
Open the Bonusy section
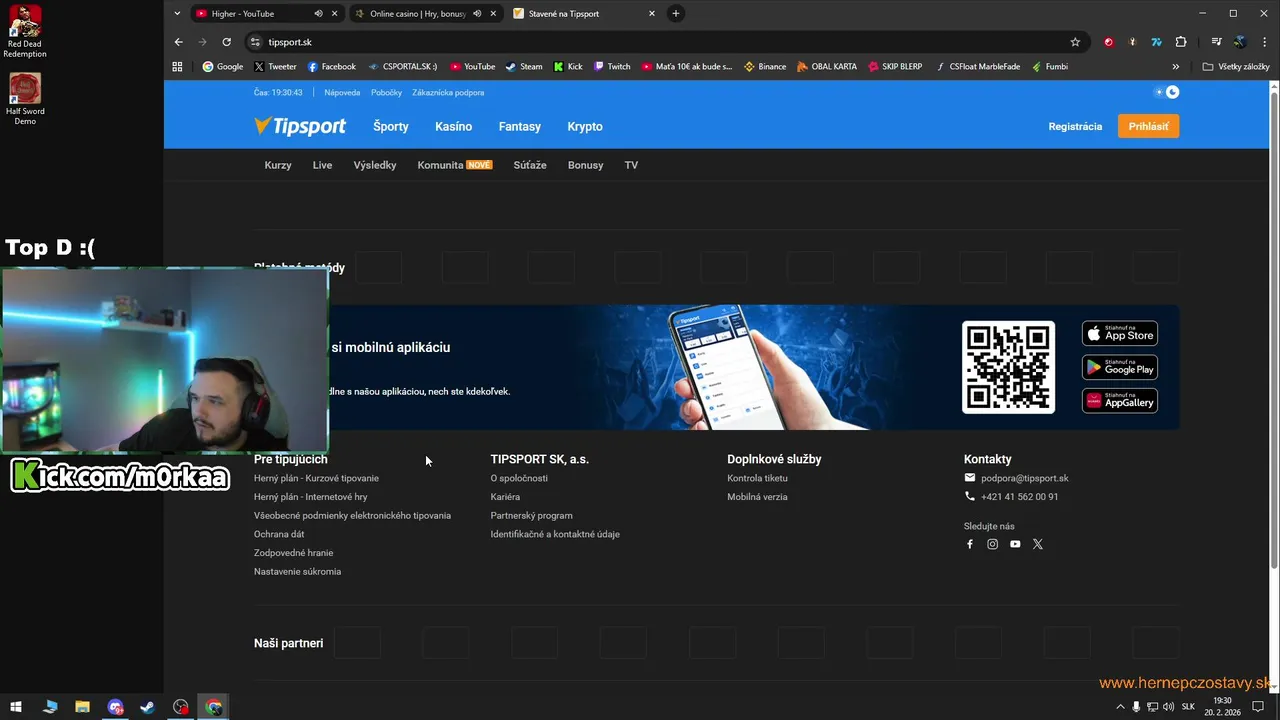585,165
